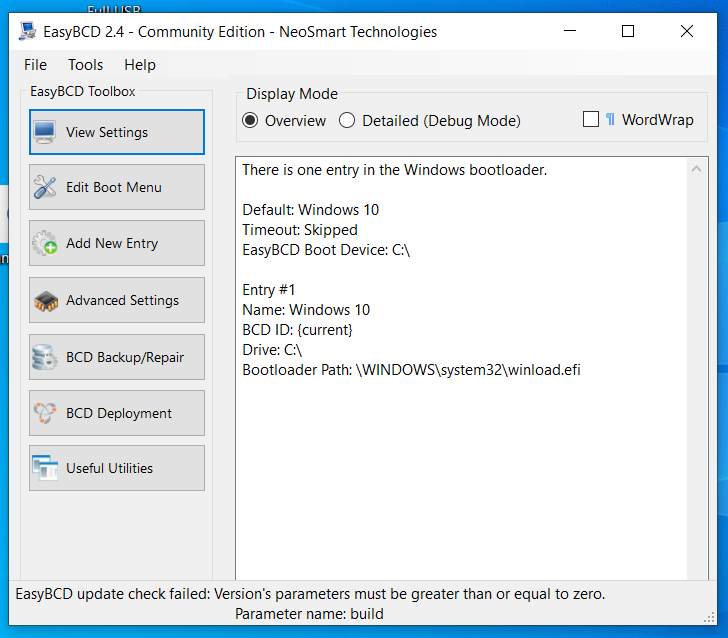Viewport: 728px width, 638px height.
Task: Click the update check failed status message
Action: (x=310, y=594)
